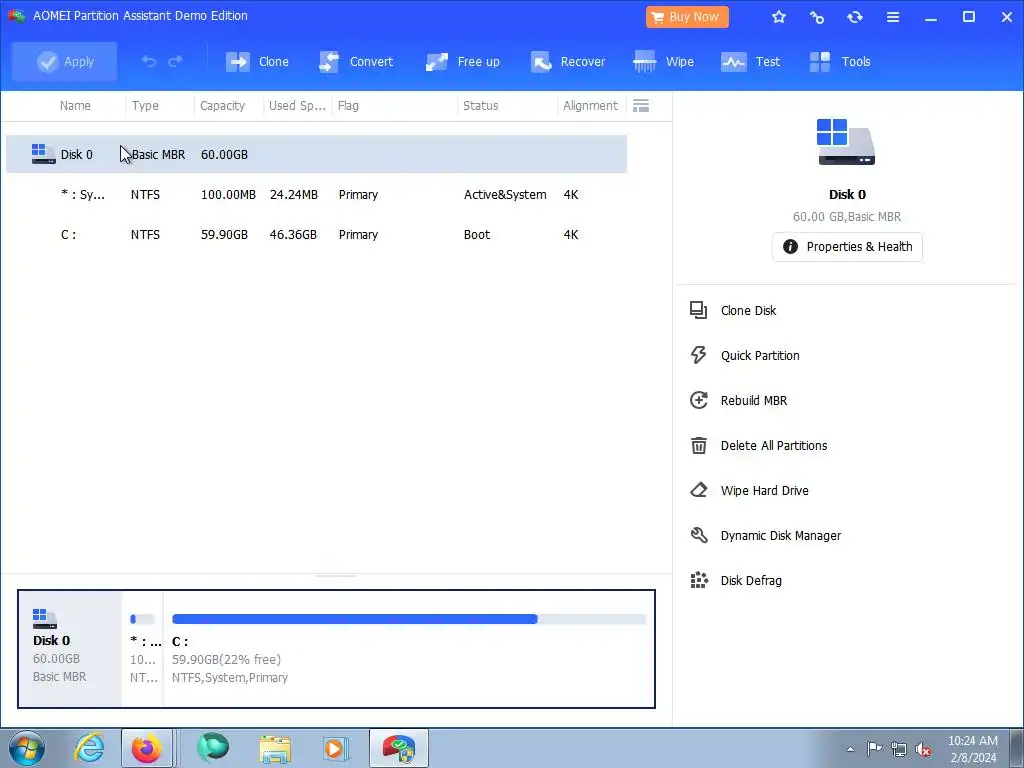This screenshot has width=1024, height=768.
Task: Sort by the Alignment column header
Action: point(590,106)
